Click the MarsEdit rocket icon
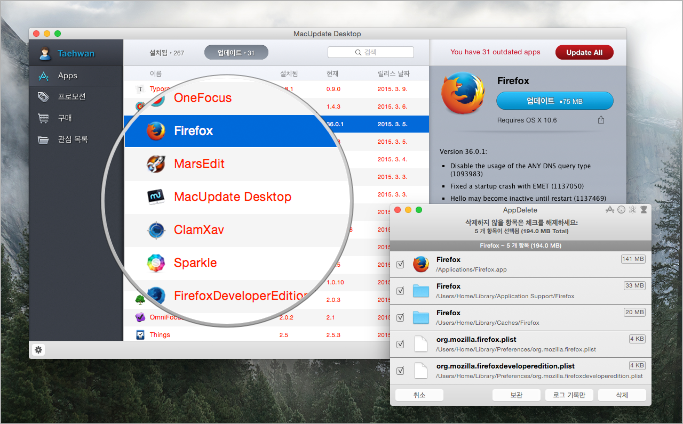This screenshot has height=424, width=683. coord(156,164)
